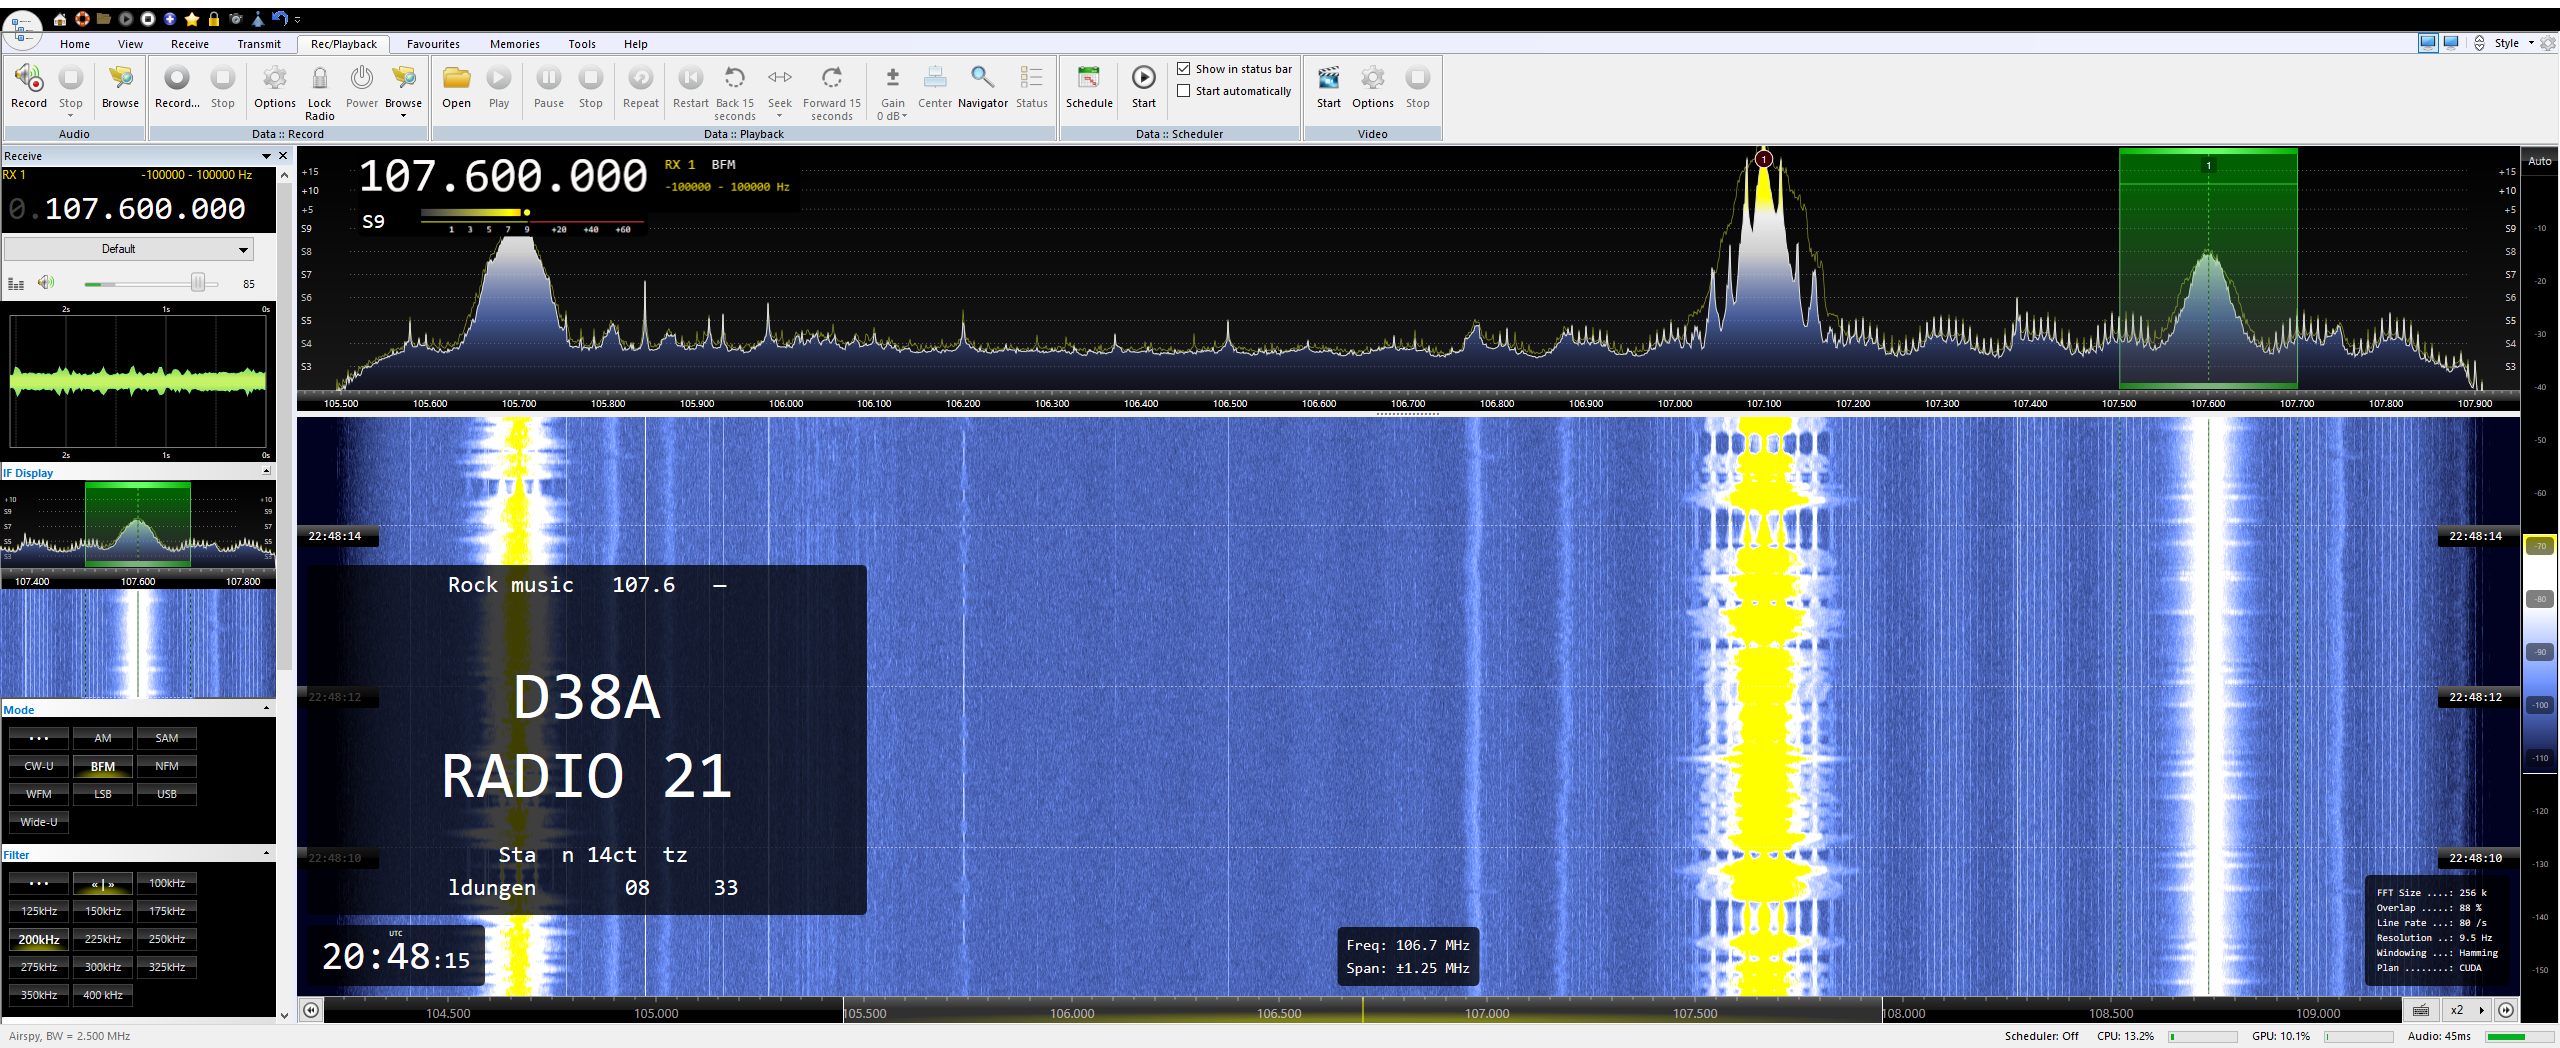Open the Transmit ribbon tab
The height and width of the screenshot is (1048, 2560).
(x=259, y=44)
